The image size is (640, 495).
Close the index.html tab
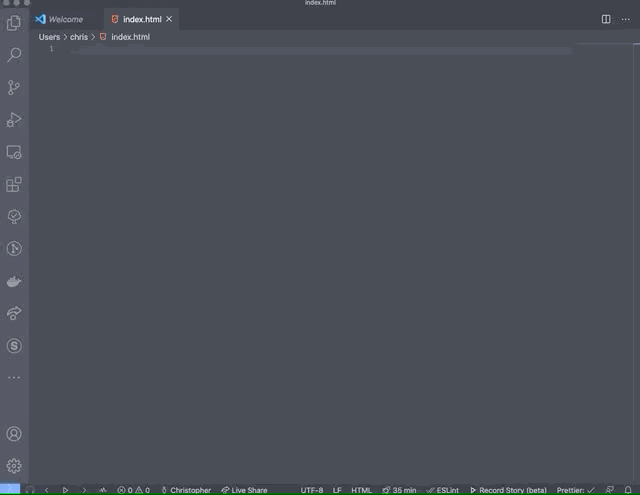[x=169, y=19]
